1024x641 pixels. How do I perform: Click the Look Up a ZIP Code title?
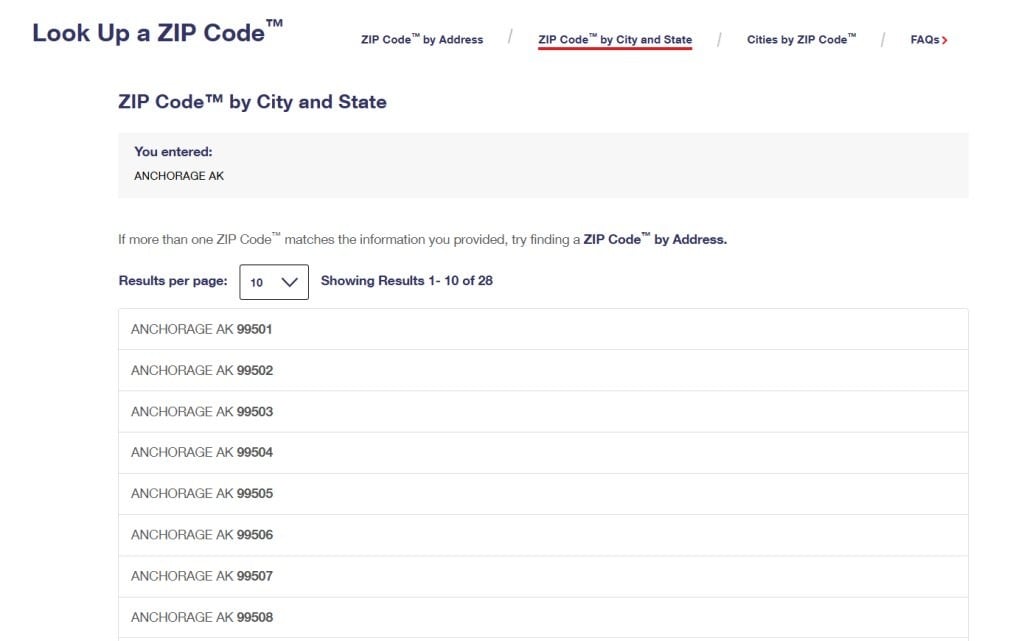(157, 33)
